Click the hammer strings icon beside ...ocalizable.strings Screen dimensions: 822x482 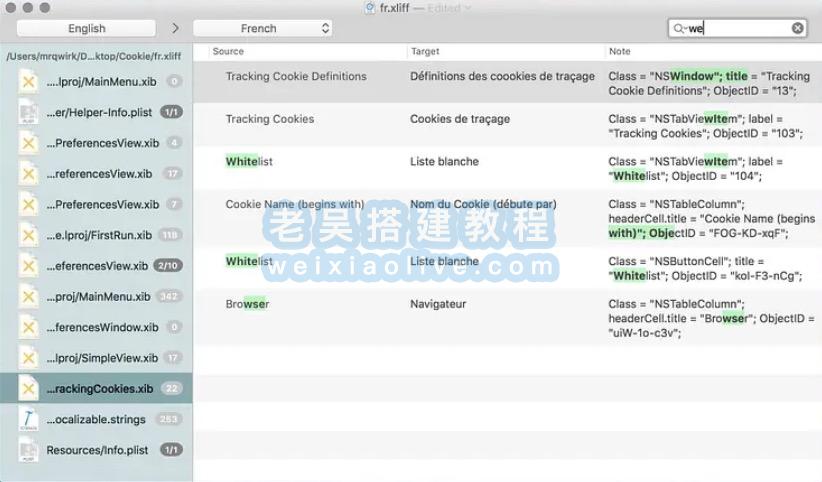(28, 420)
